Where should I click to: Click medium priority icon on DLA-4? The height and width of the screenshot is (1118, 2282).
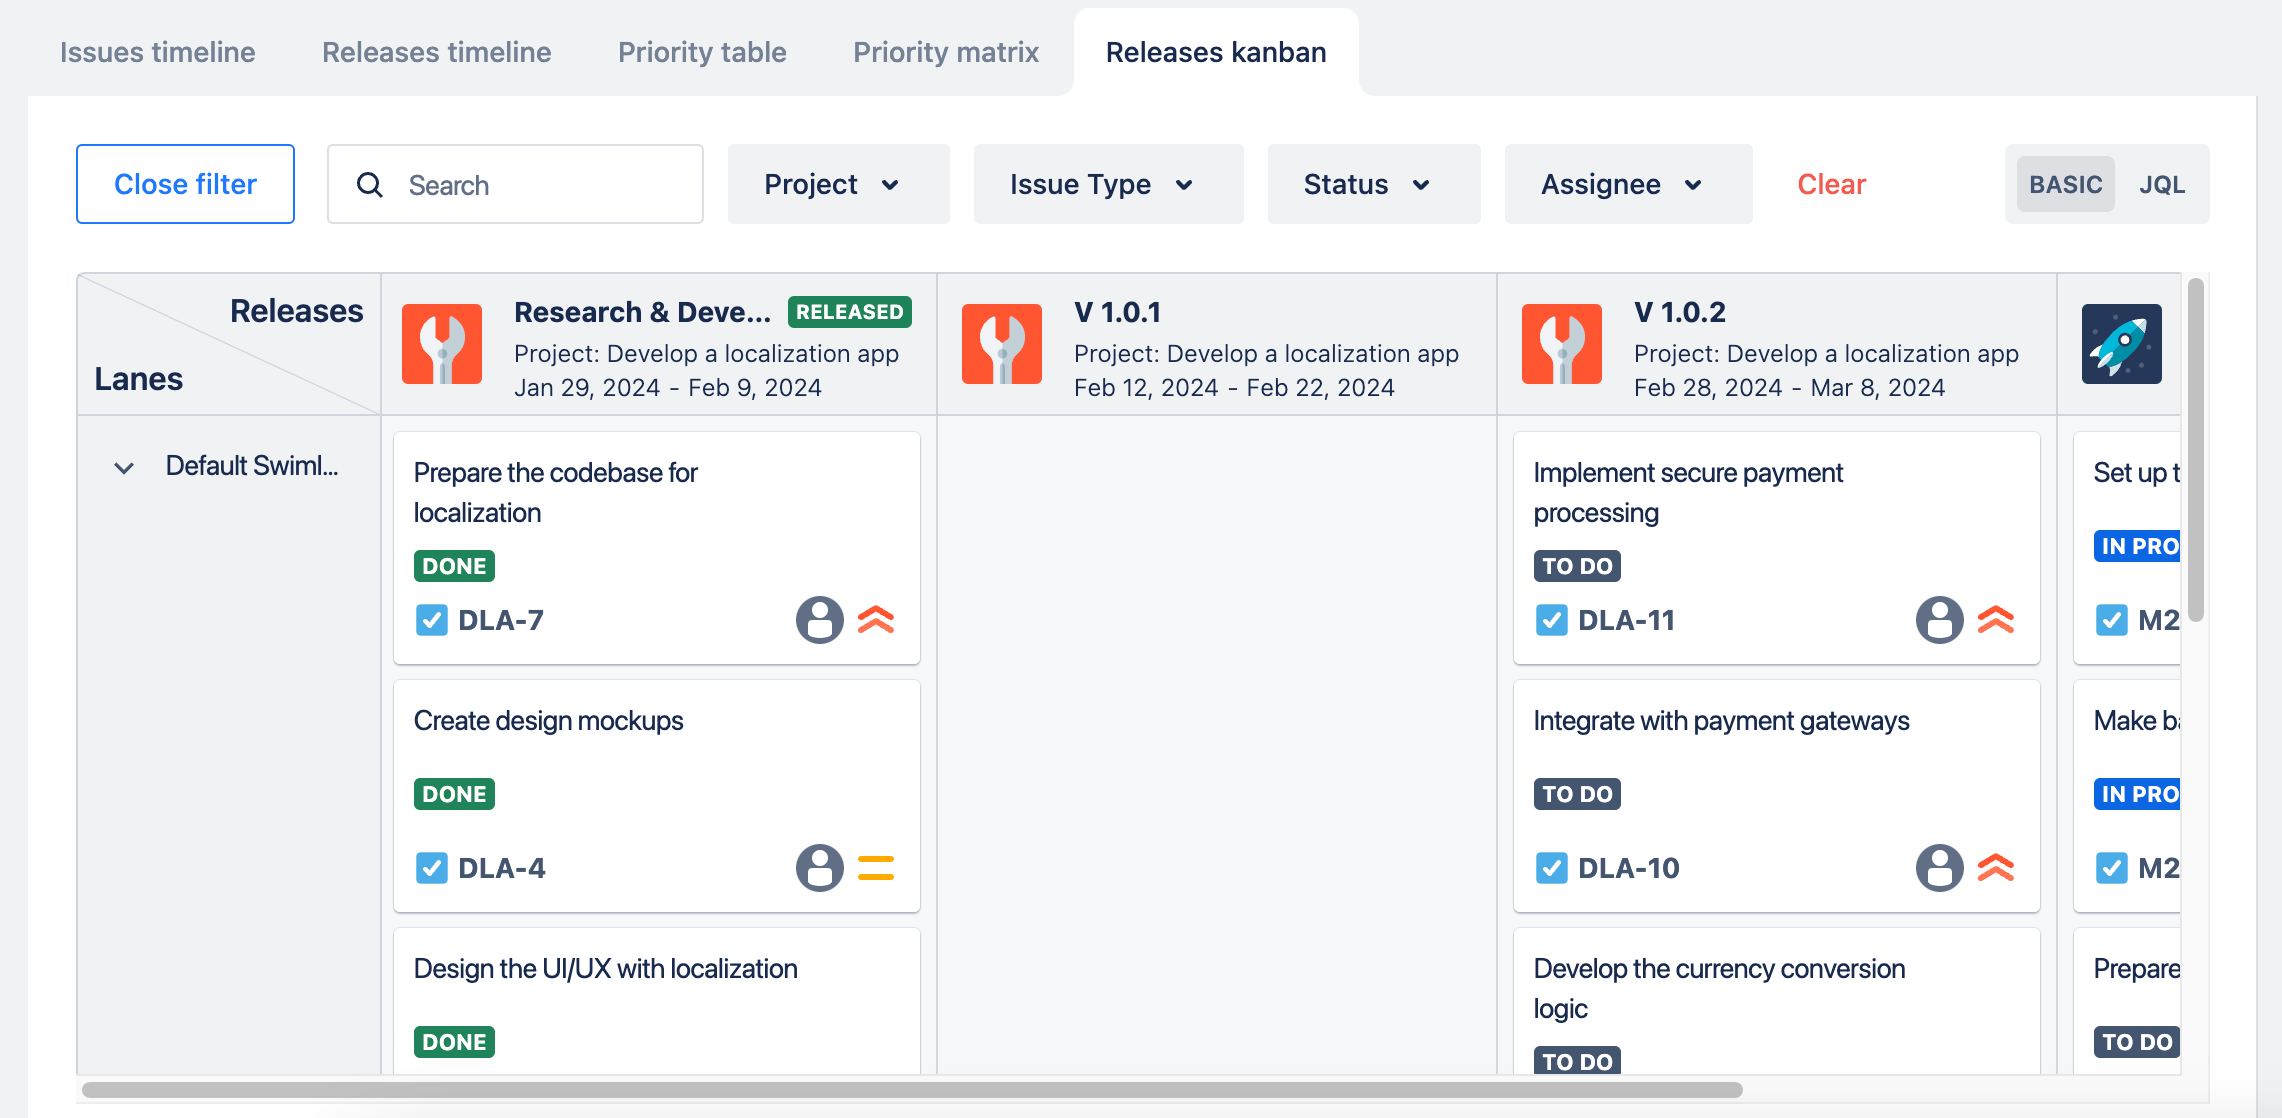(x=875, y=868)
